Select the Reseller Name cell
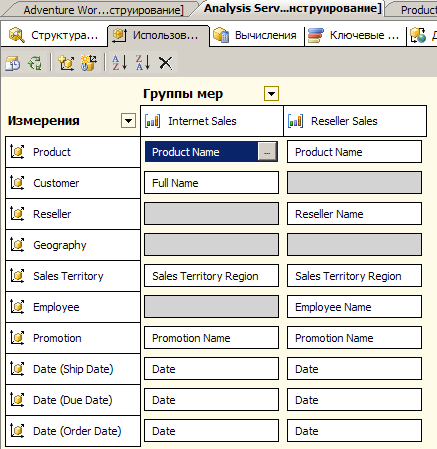Screen dimensions: 437x449 click(x=354, y=214)
